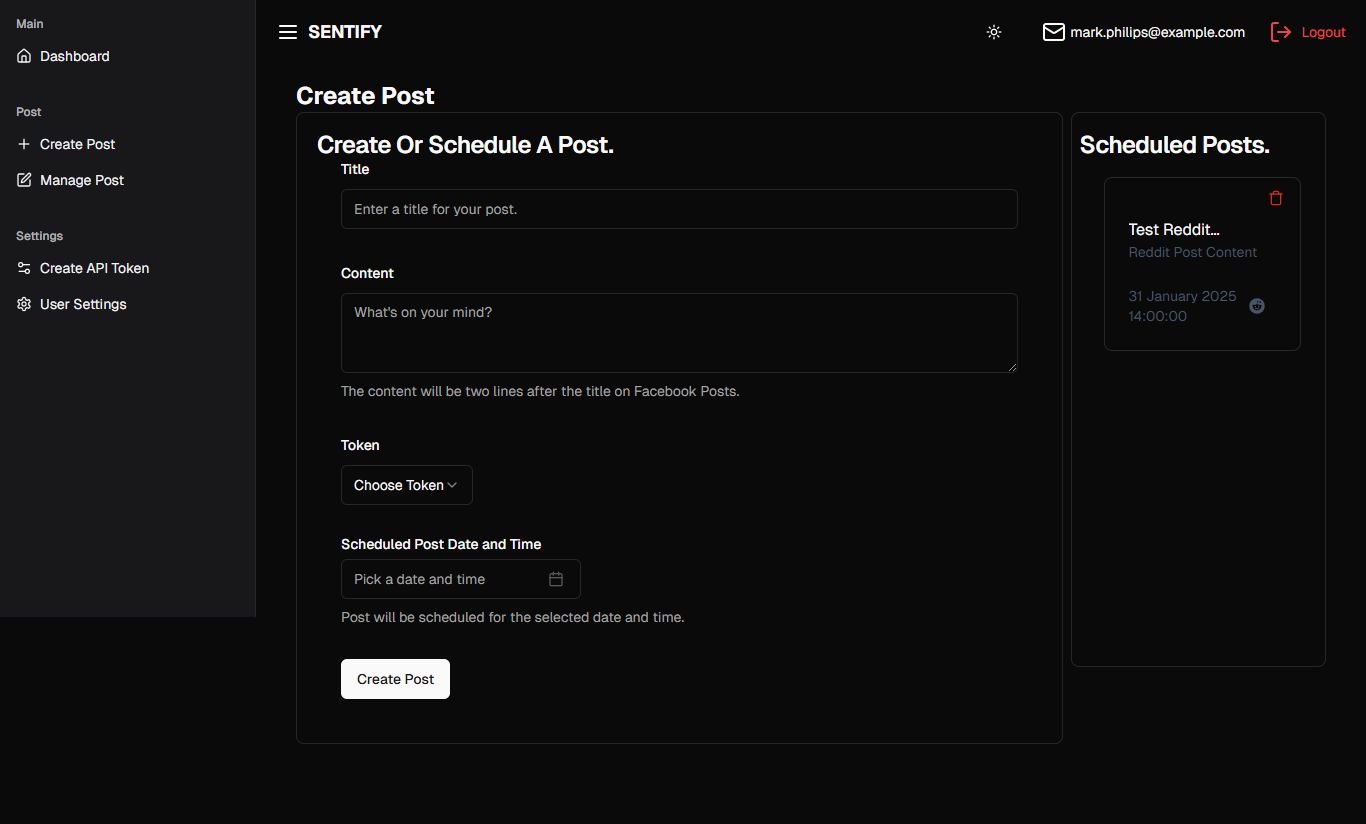1366x824 pixels.
Task: Click the SENTIFY logo text
Action: click(x=345, y=32)
